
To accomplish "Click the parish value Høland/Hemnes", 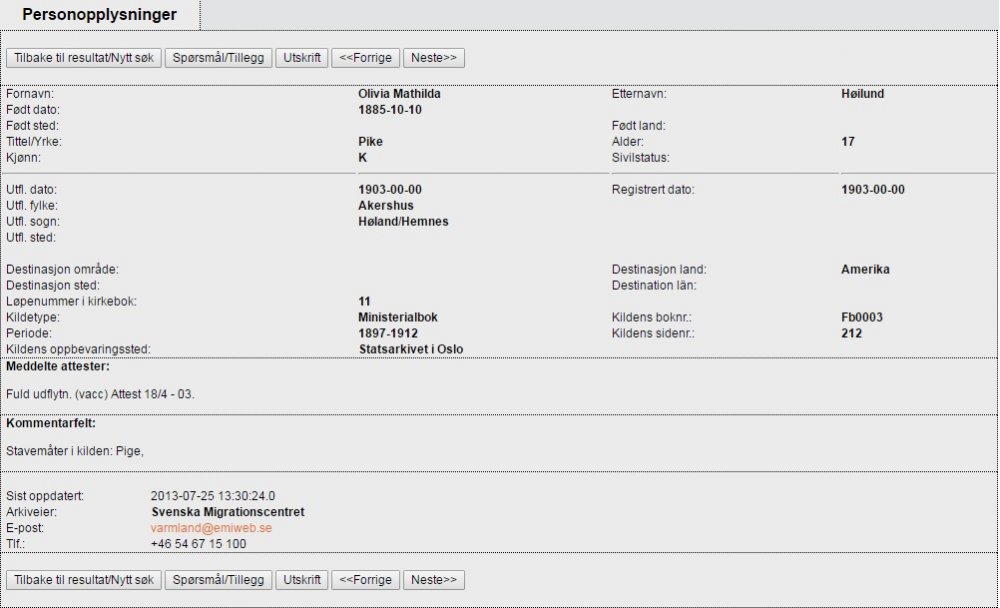I will click(403, 222).
